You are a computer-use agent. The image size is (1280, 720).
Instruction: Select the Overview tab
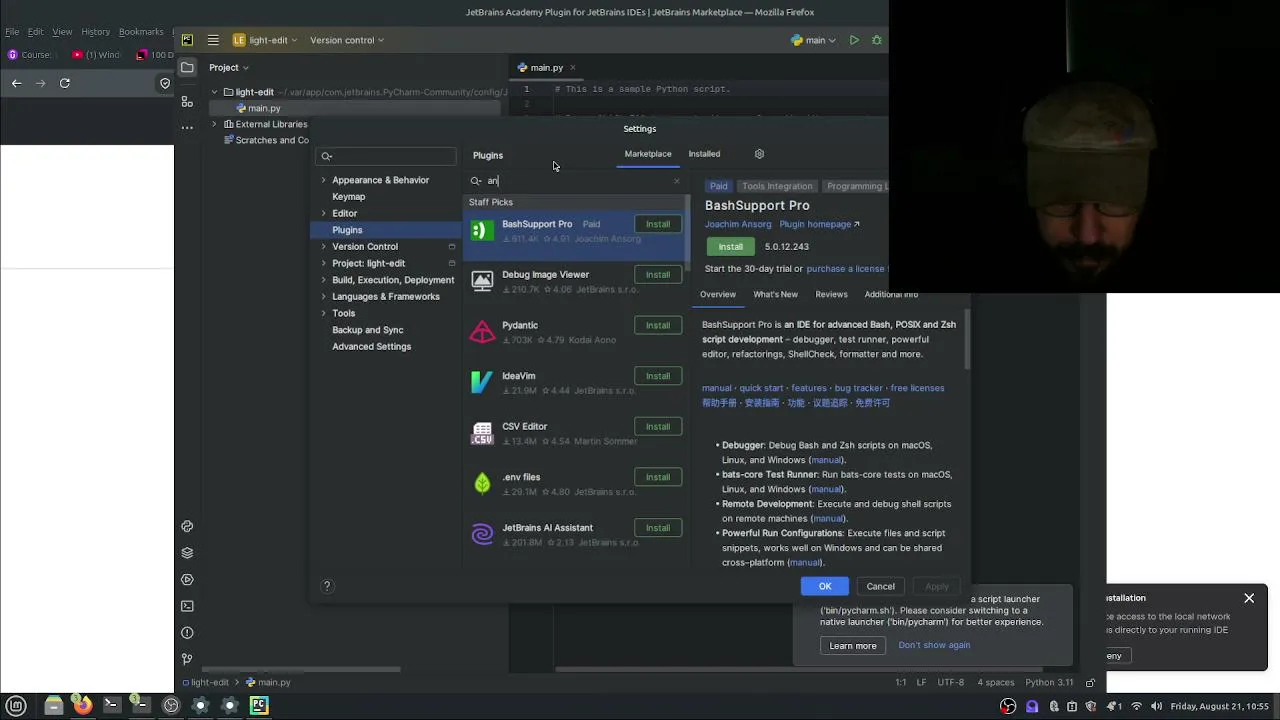tap(718, 294)
